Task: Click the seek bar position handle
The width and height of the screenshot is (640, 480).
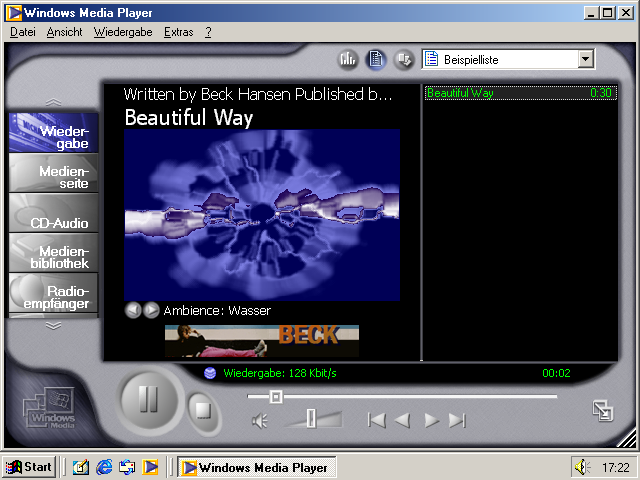Action: pos(276,396)
